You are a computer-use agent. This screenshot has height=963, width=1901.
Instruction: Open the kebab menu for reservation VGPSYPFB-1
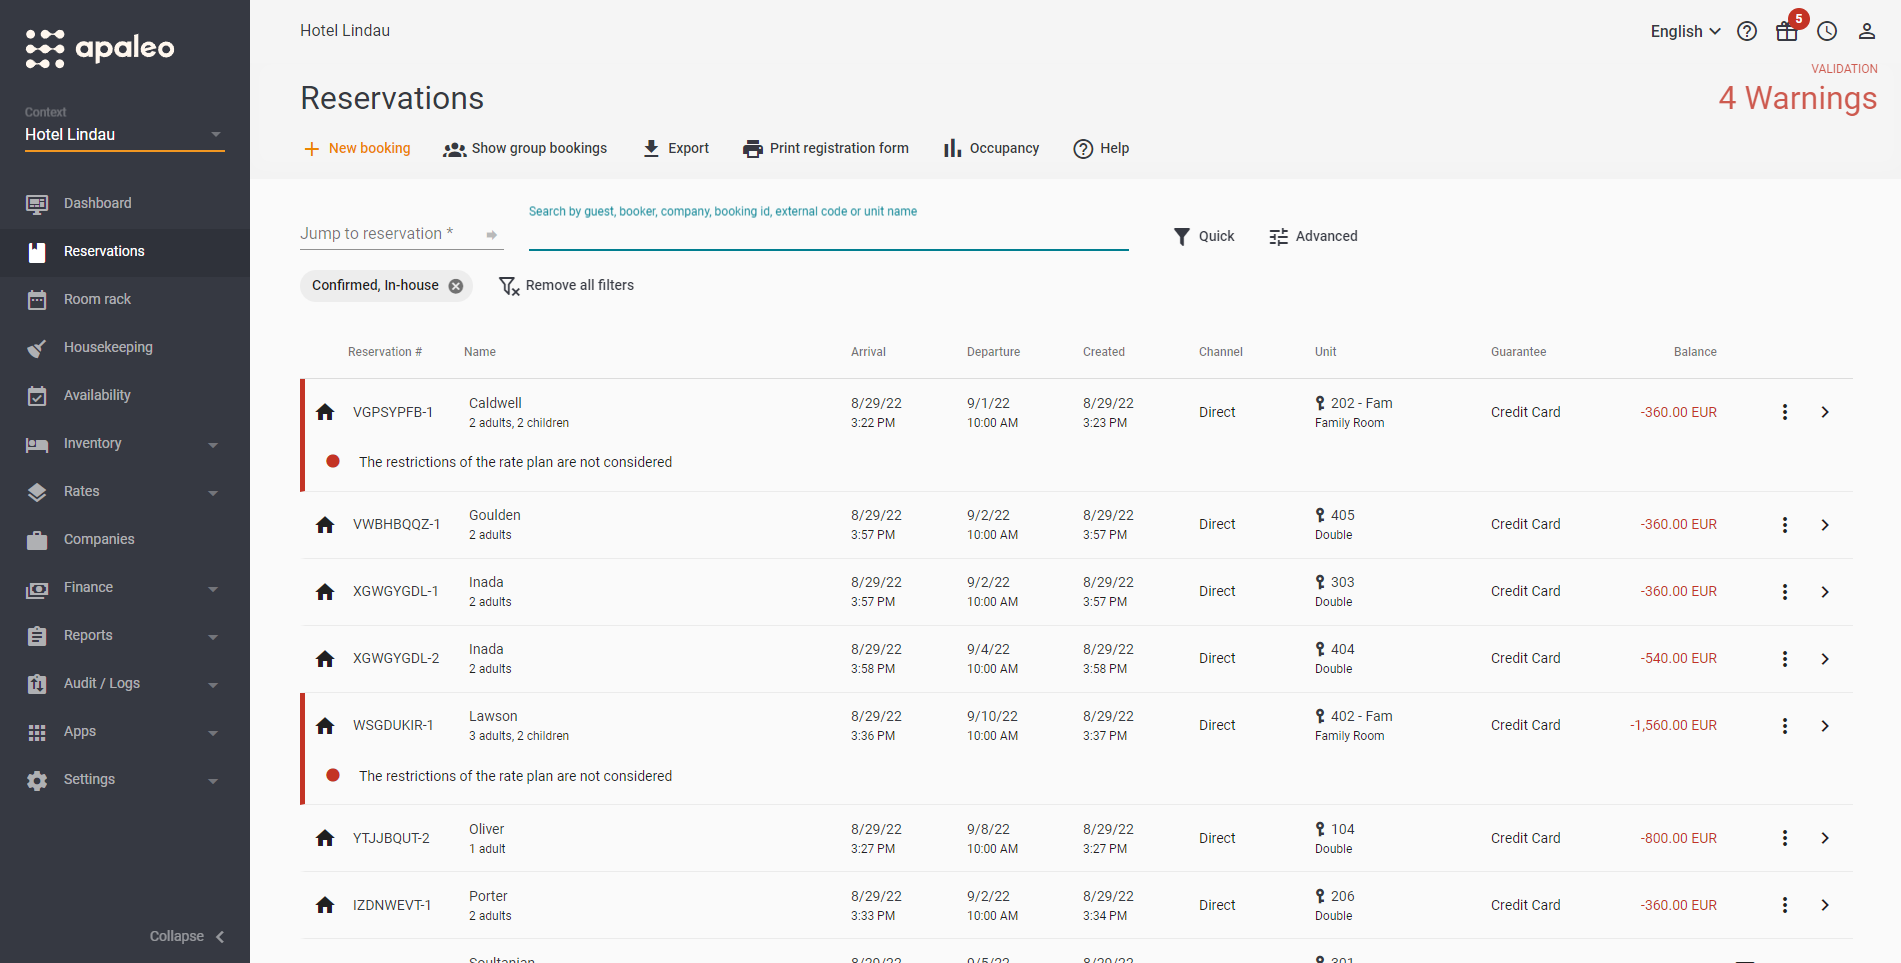[x=1785, y=411]
